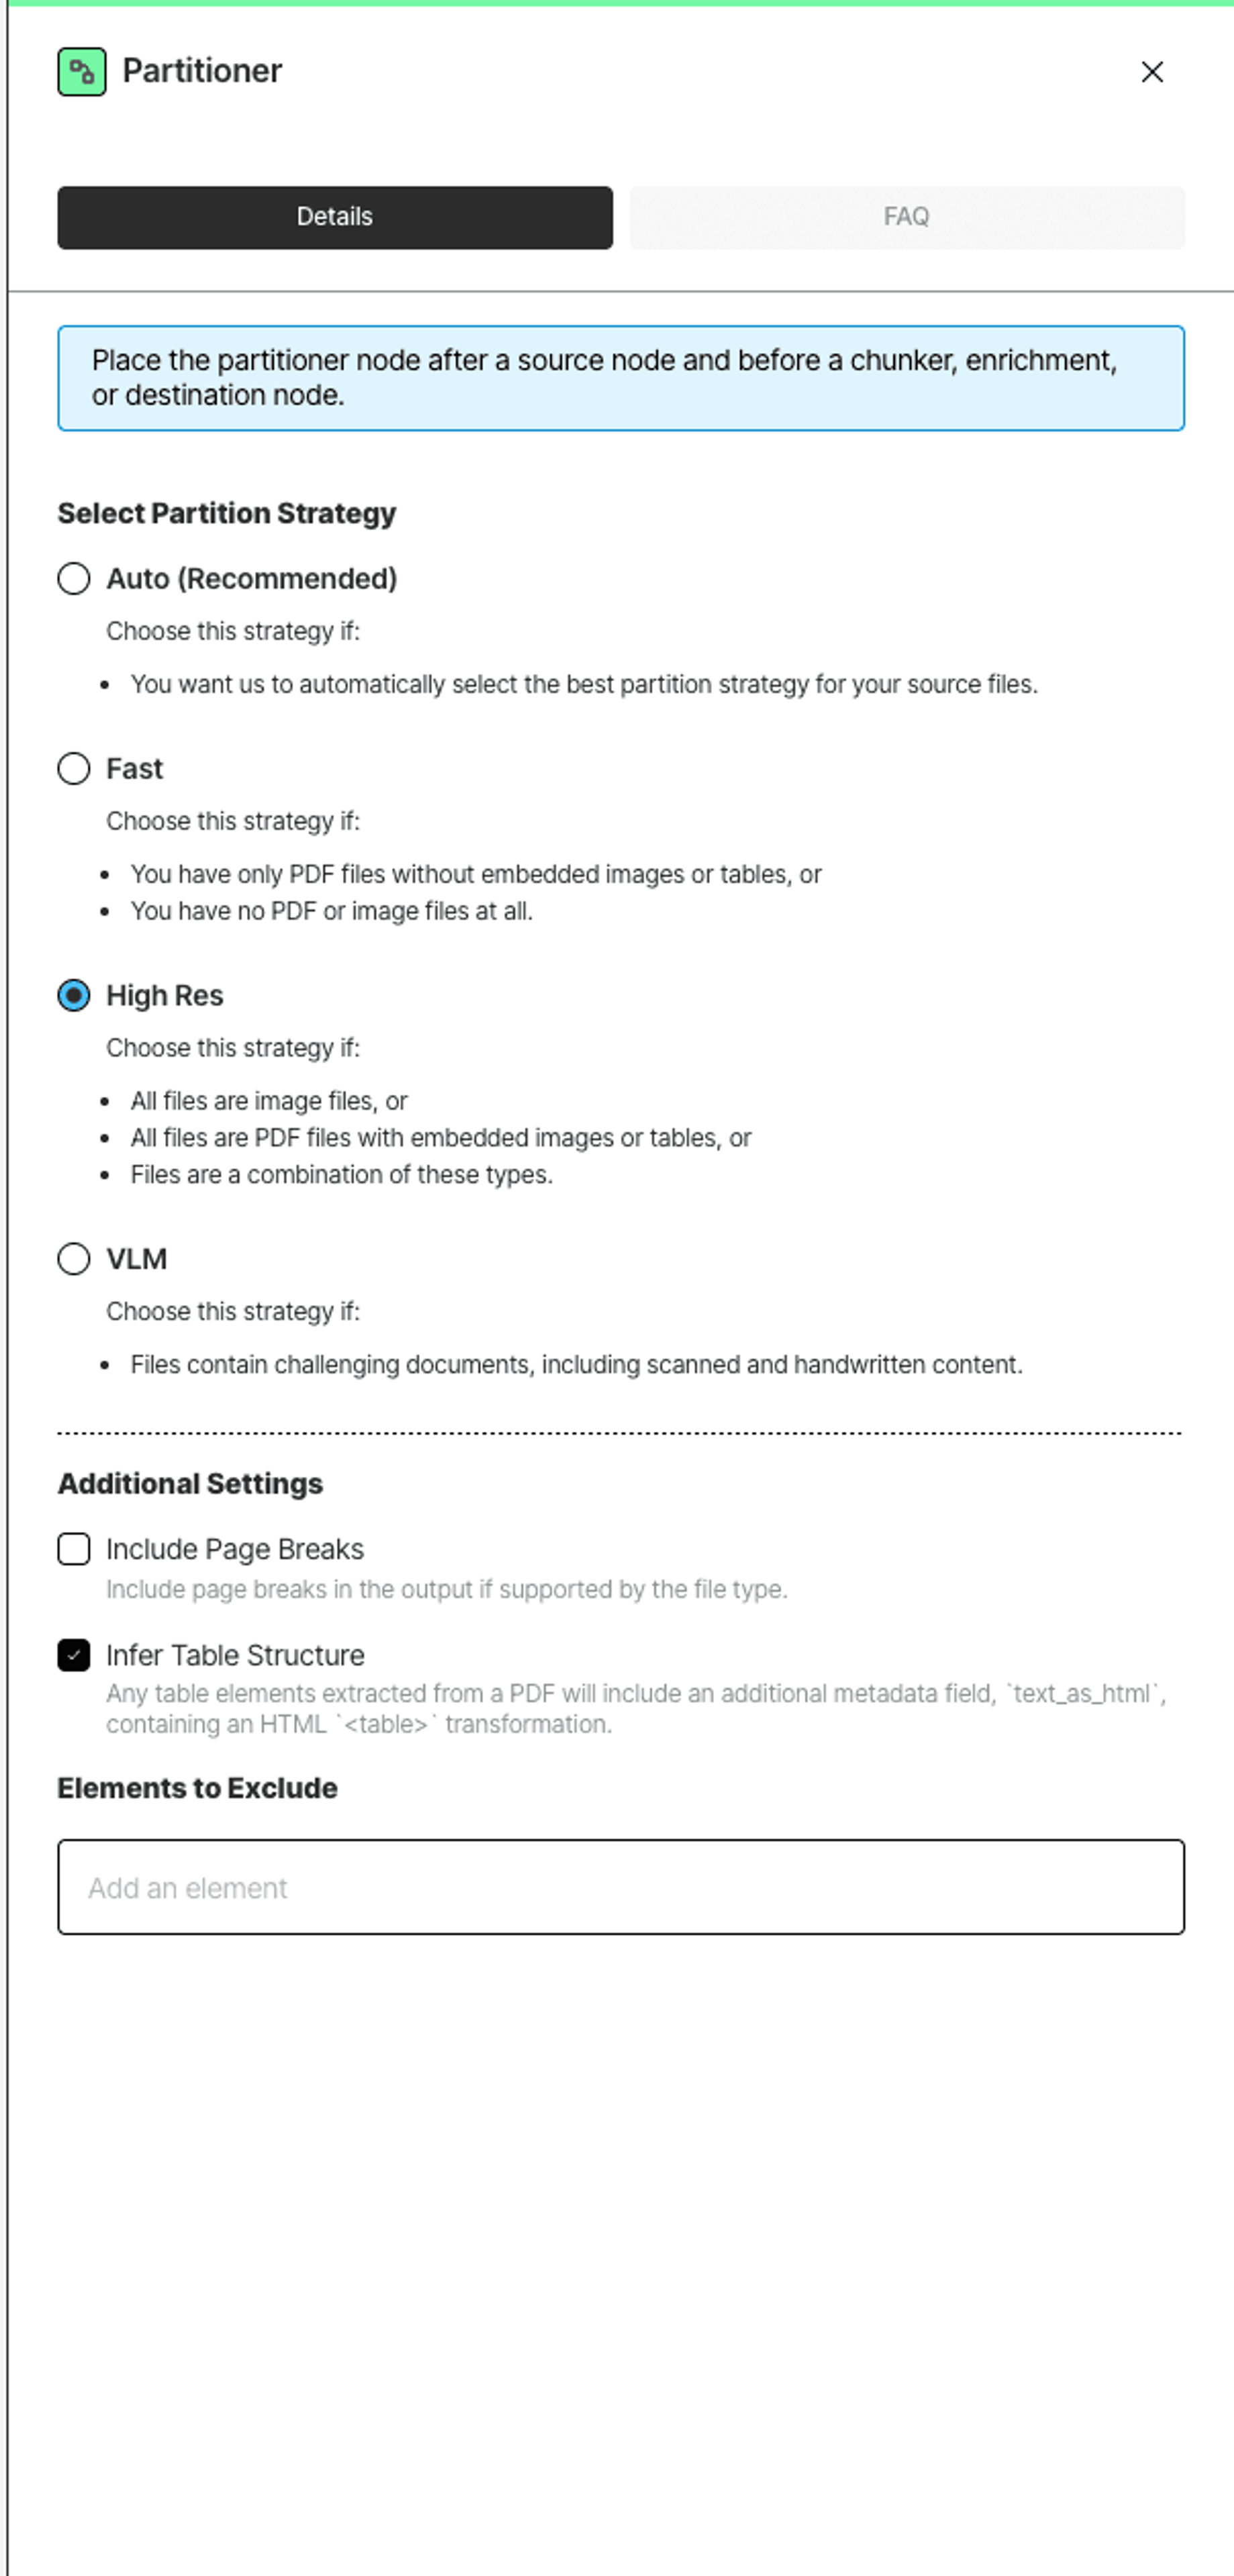Select the Auto (Recommended) radio button

click(x=74, y=579)
